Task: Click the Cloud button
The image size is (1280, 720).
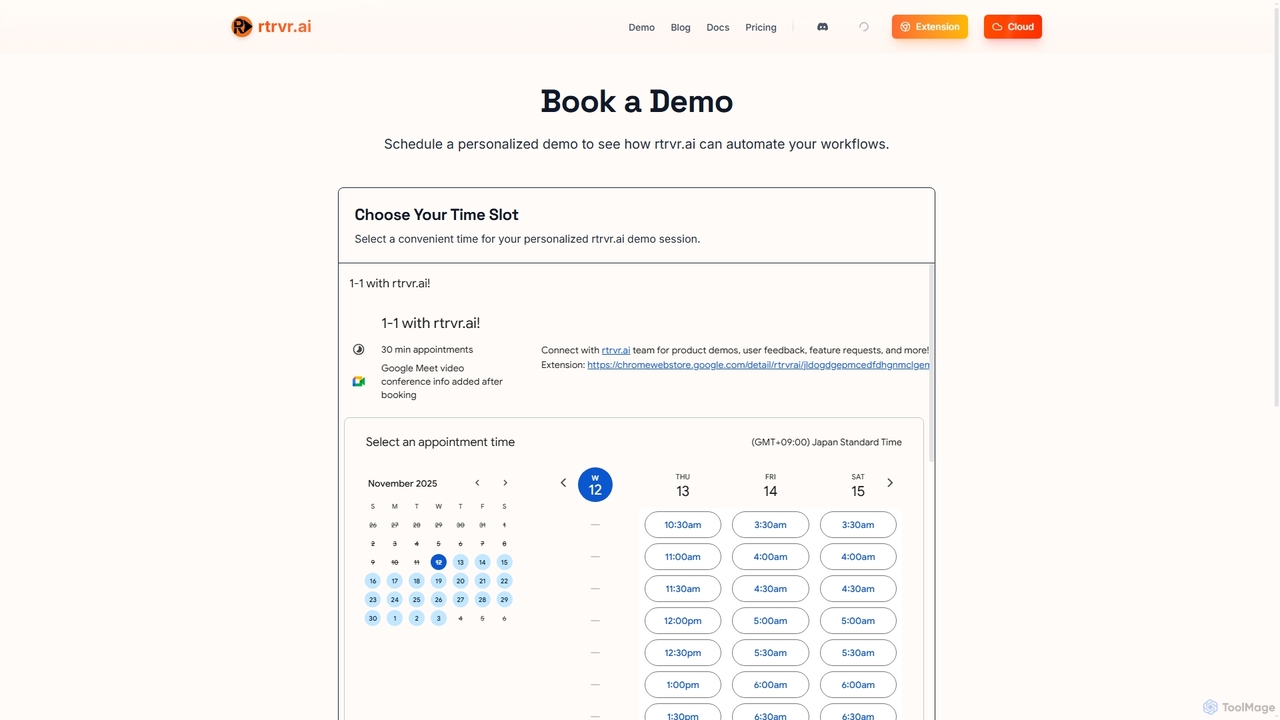Action: coord(1013,27)
